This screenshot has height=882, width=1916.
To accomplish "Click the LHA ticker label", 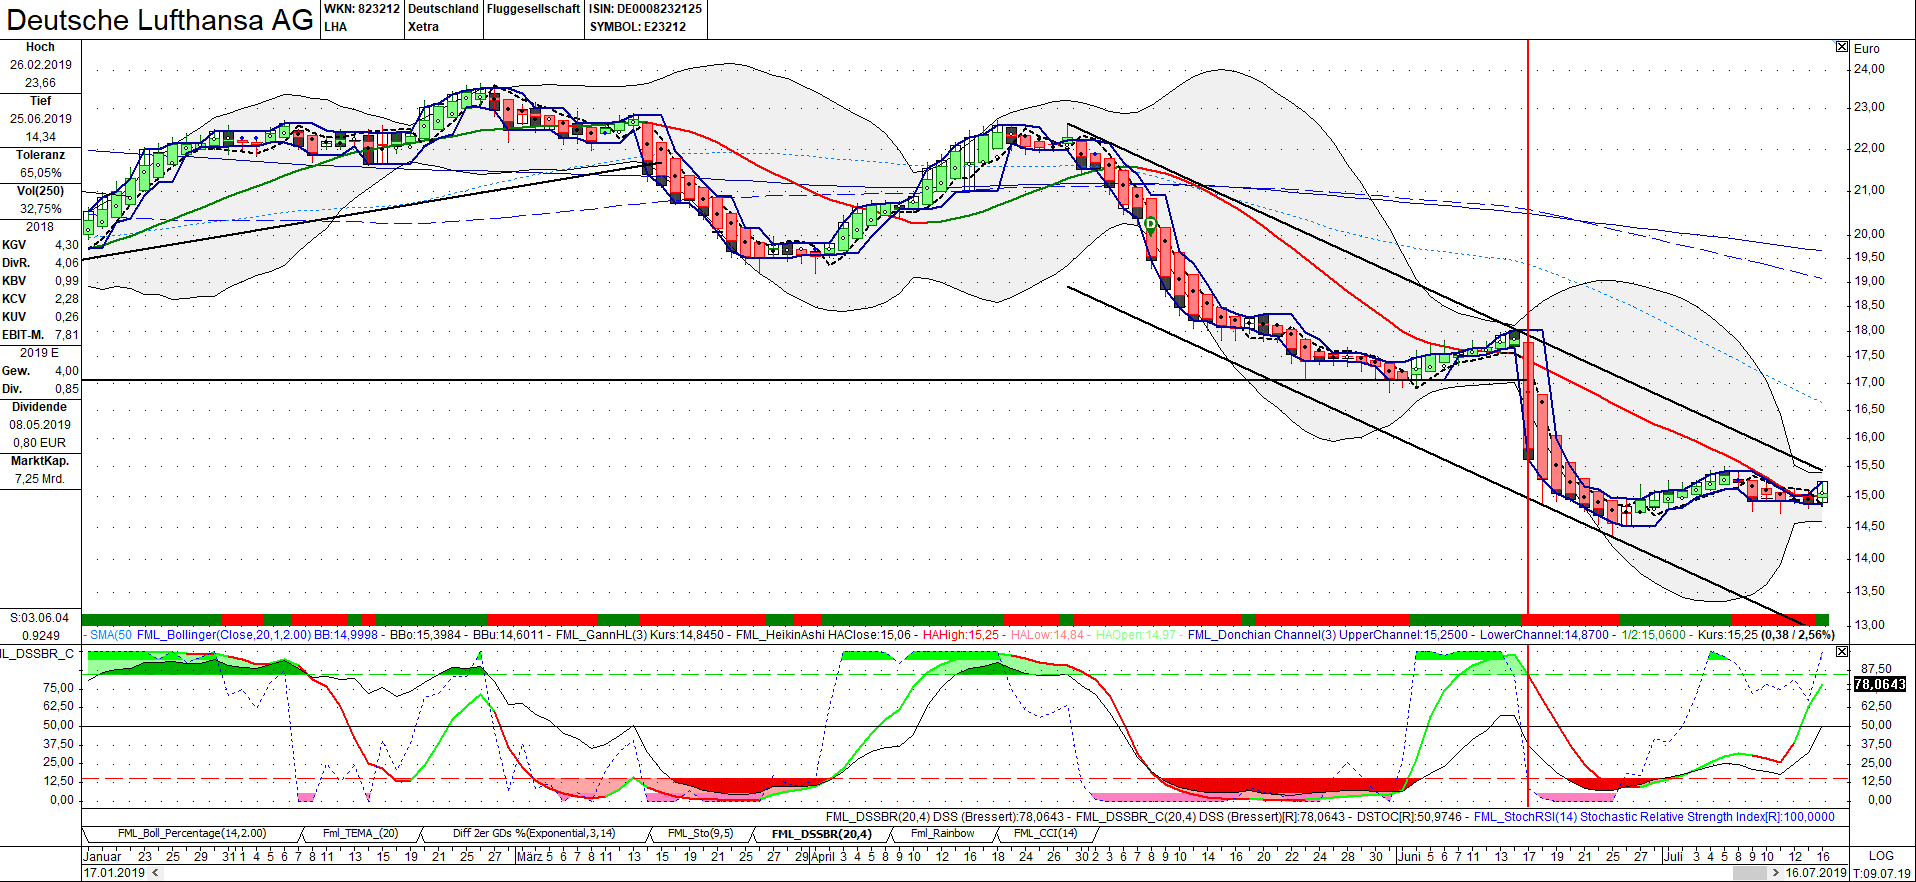I will (335, 27).
